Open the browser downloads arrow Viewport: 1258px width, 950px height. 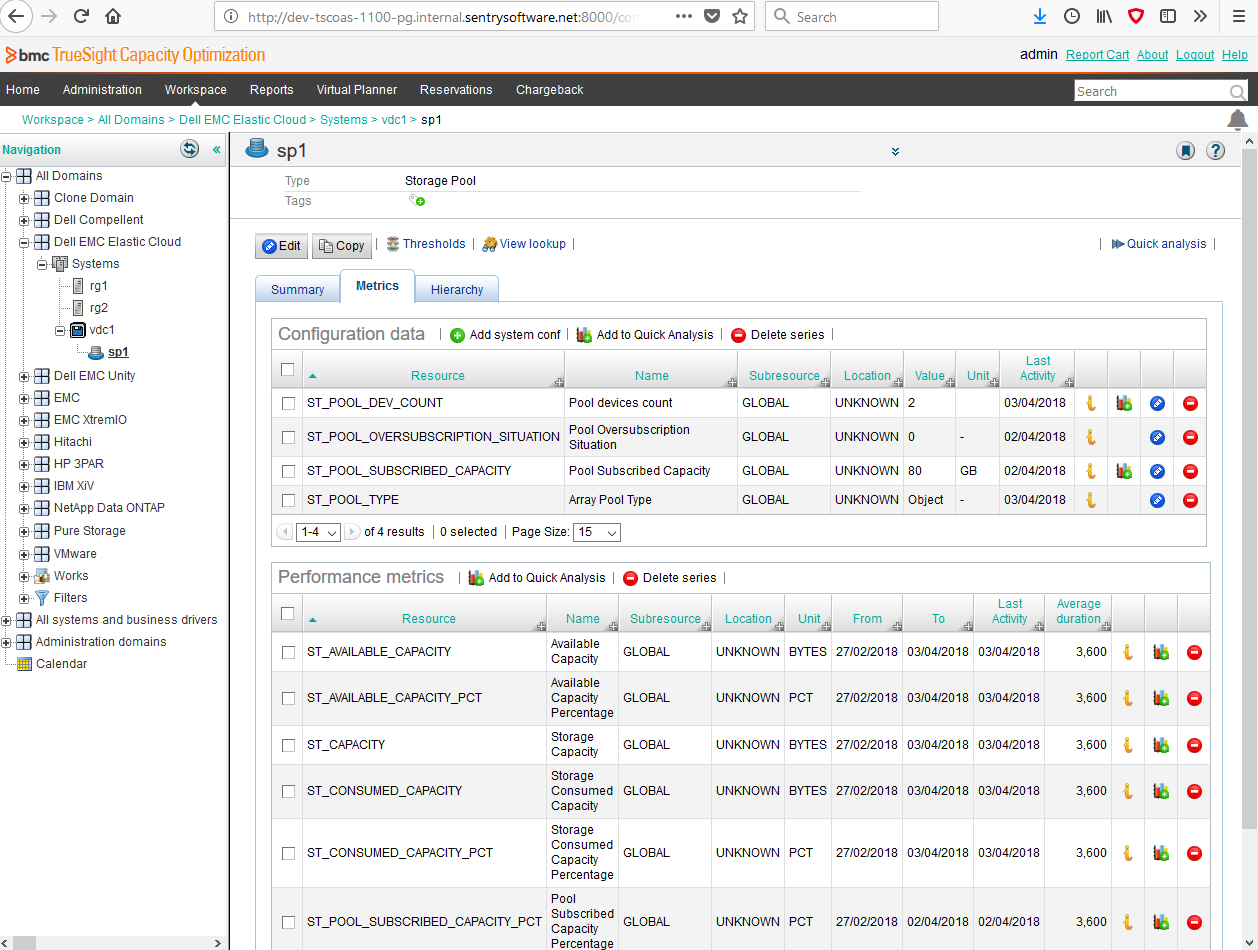(x=1040, y=16)
